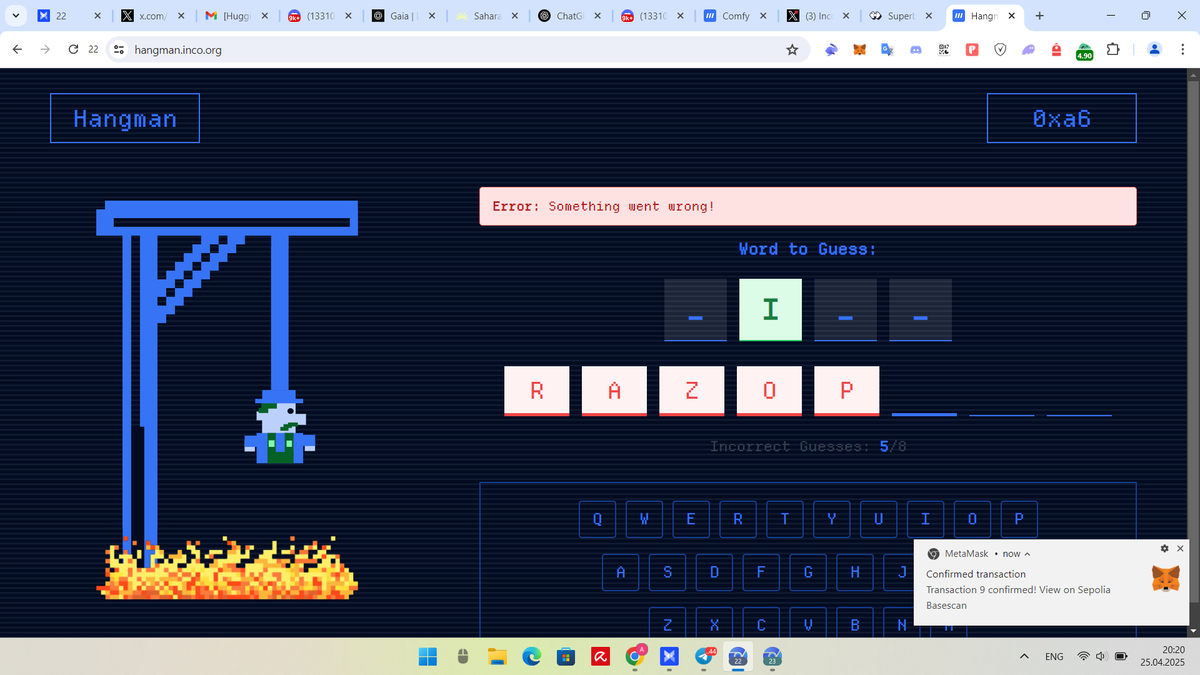Screen dimensions: 1200x675
Task: Guess letter F on the keyboard
Action: (761, 572)
